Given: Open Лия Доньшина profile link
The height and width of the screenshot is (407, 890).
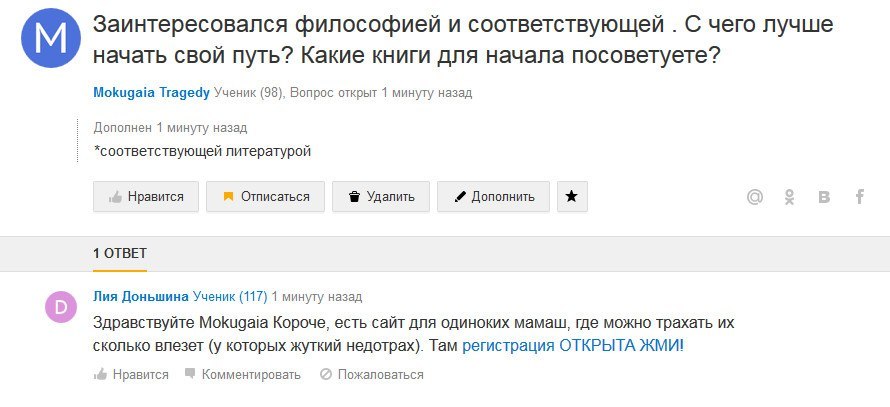Looking at the screenshot, I should click(x=141, y=296).
